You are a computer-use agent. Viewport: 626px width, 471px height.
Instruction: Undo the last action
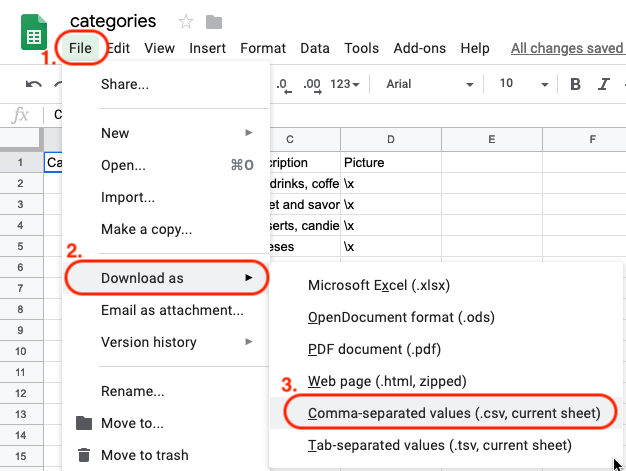pos(34,84)
